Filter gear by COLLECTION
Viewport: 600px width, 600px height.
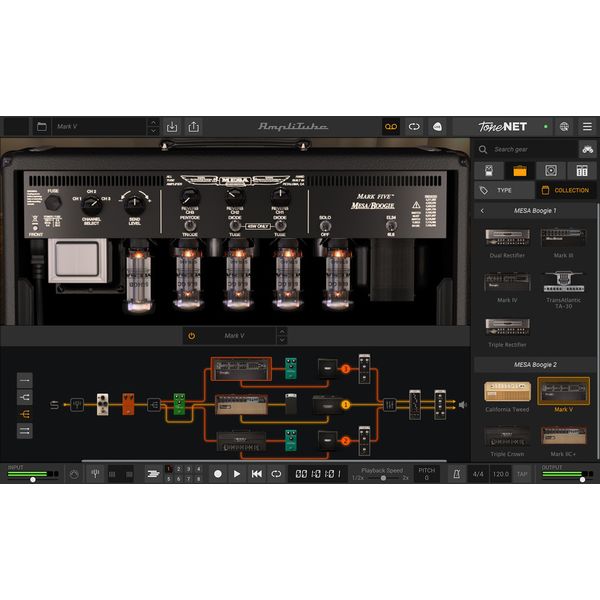(x=566, y=190)
